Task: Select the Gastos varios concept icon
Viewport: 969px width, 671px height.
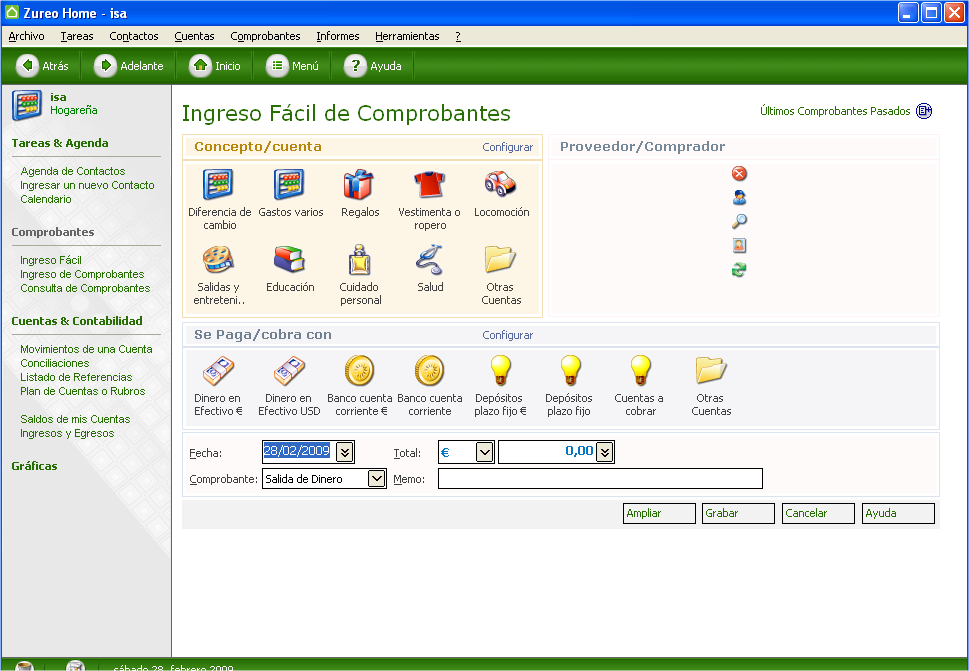Action: point(289,184)
